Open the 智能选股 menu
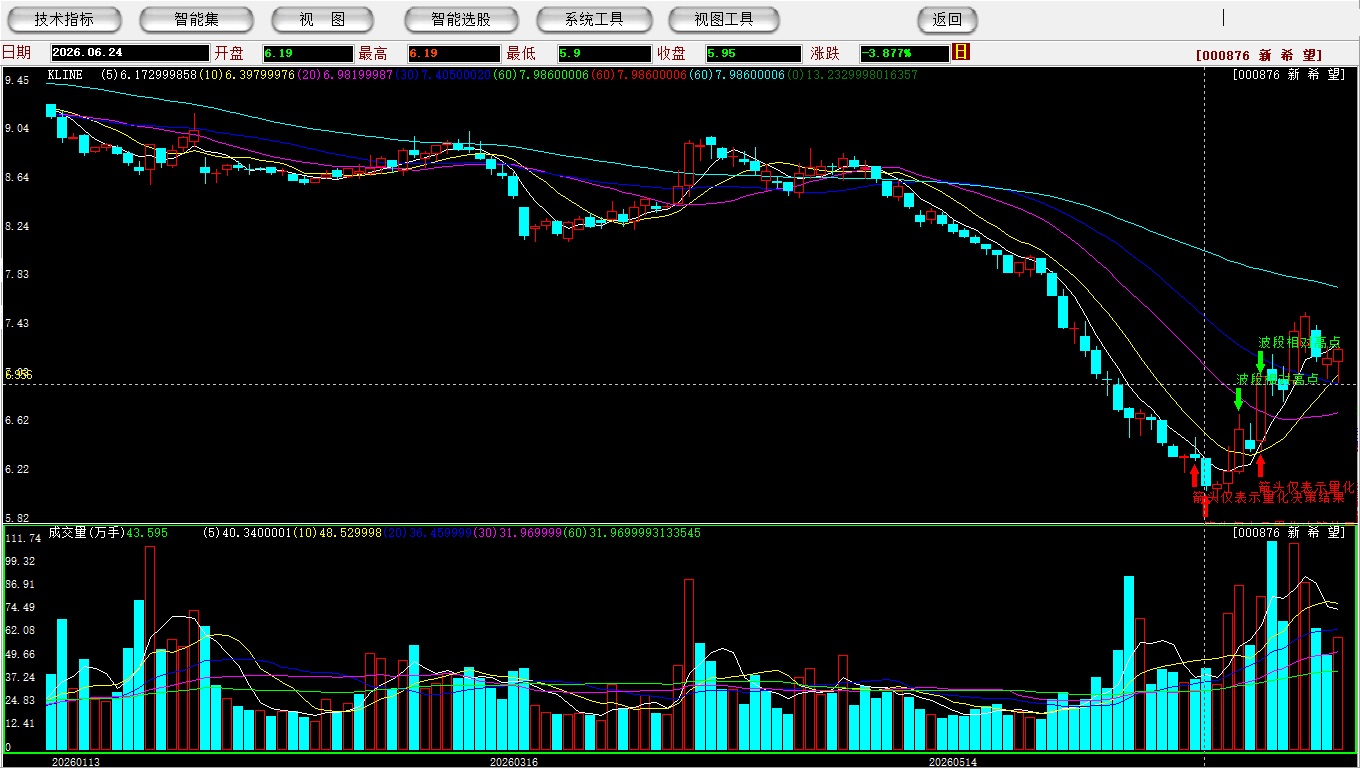1360x768 pixels. click(x=461, y=19)
